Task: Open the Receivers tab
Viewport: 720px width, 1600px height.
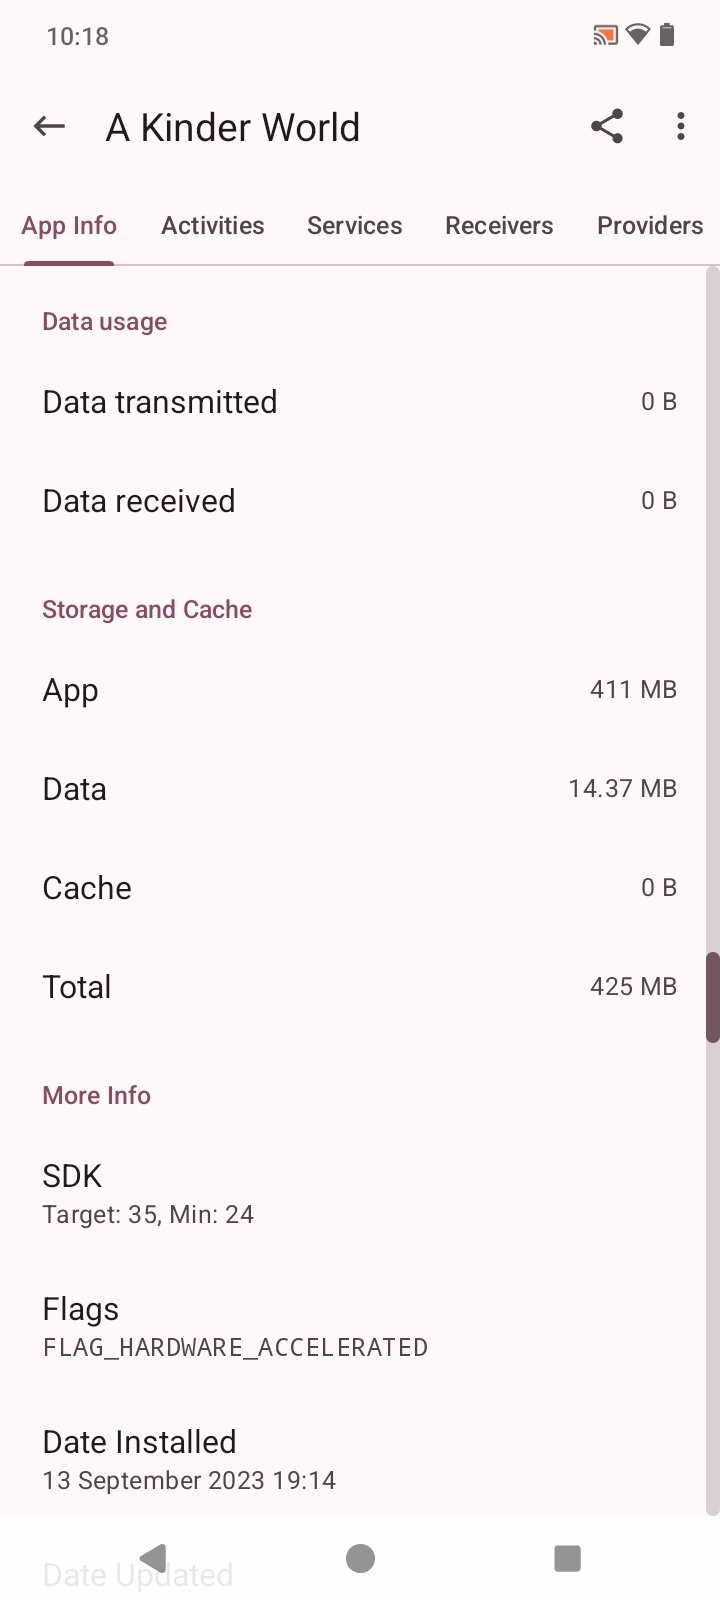Action: click(x=499, y=226)
